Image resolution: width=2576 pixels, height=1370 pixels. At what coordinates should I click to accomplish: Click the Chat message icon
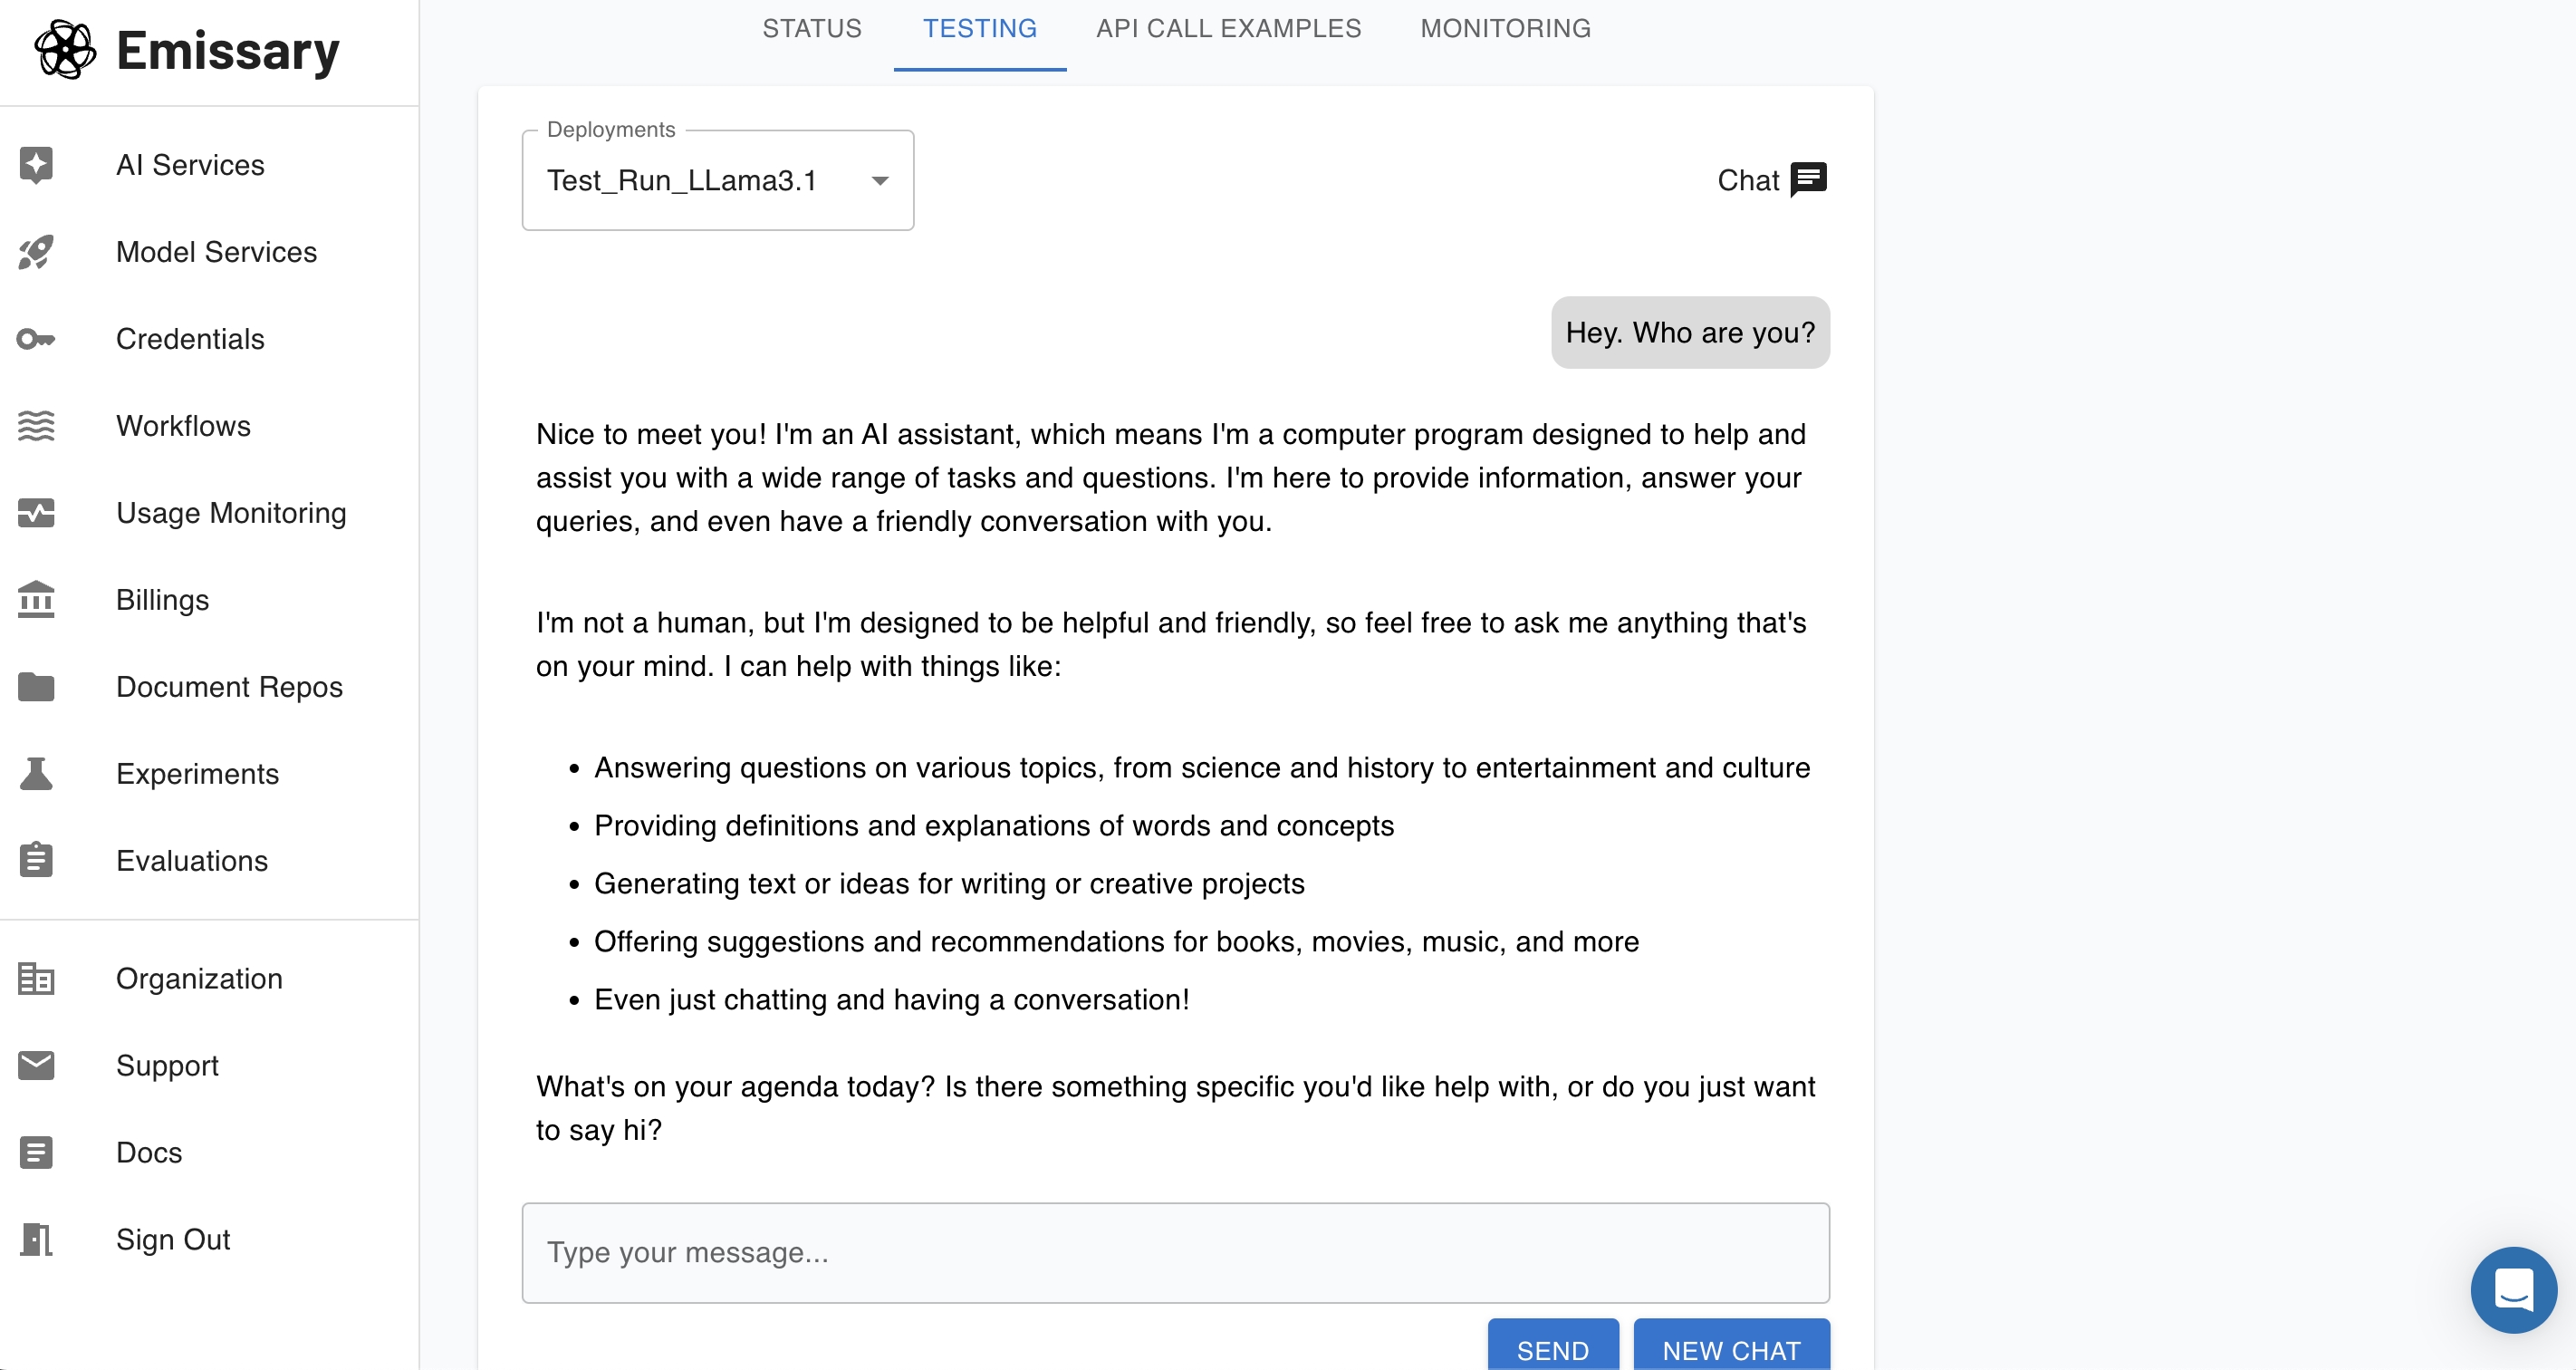[x=1808, y=180]
